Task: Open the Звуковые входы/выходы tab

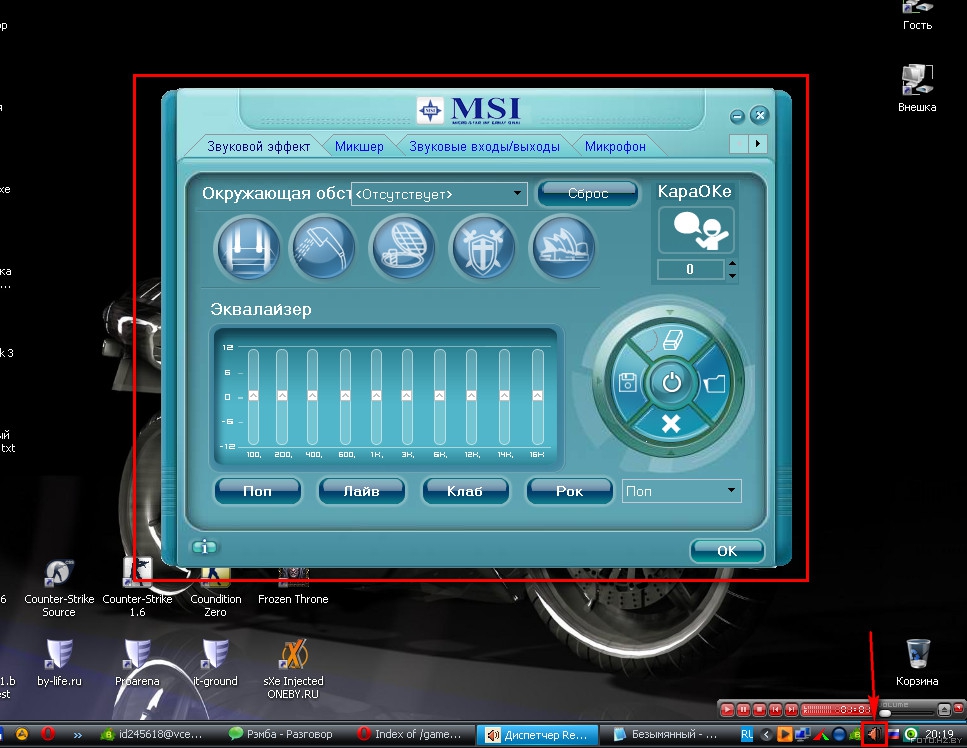Action: [x=484, y=147]
